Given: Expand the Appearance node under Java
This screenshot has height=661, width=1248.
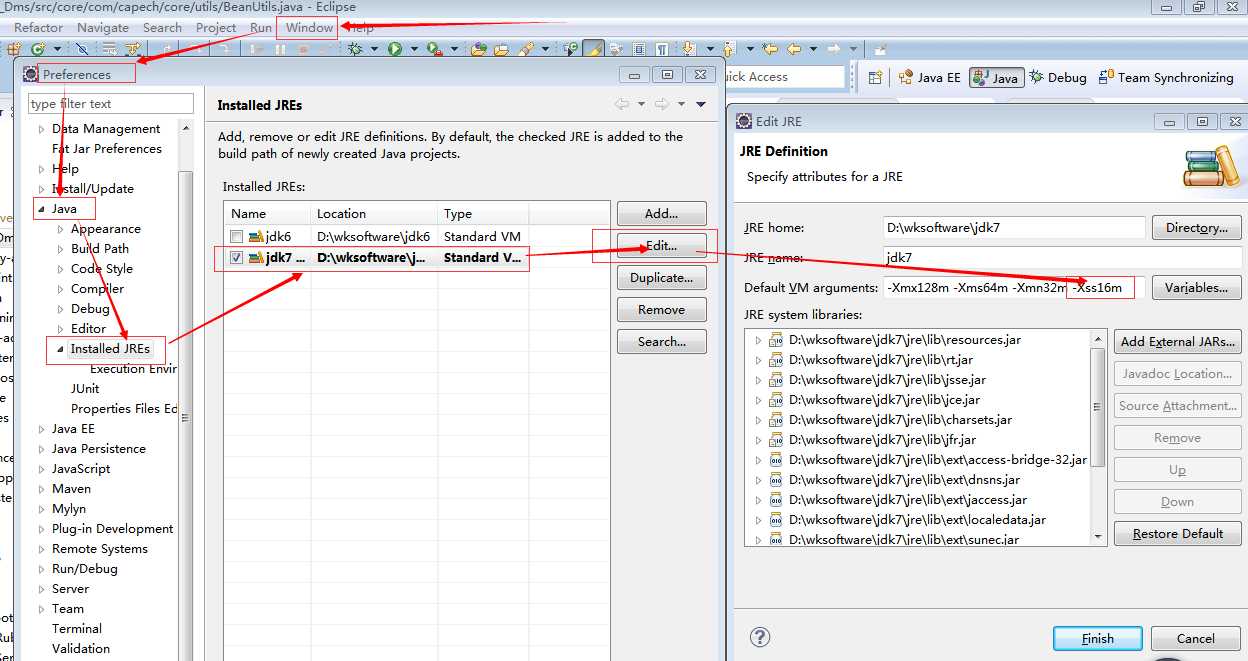Looking at the screenshot, I should 60,229.
